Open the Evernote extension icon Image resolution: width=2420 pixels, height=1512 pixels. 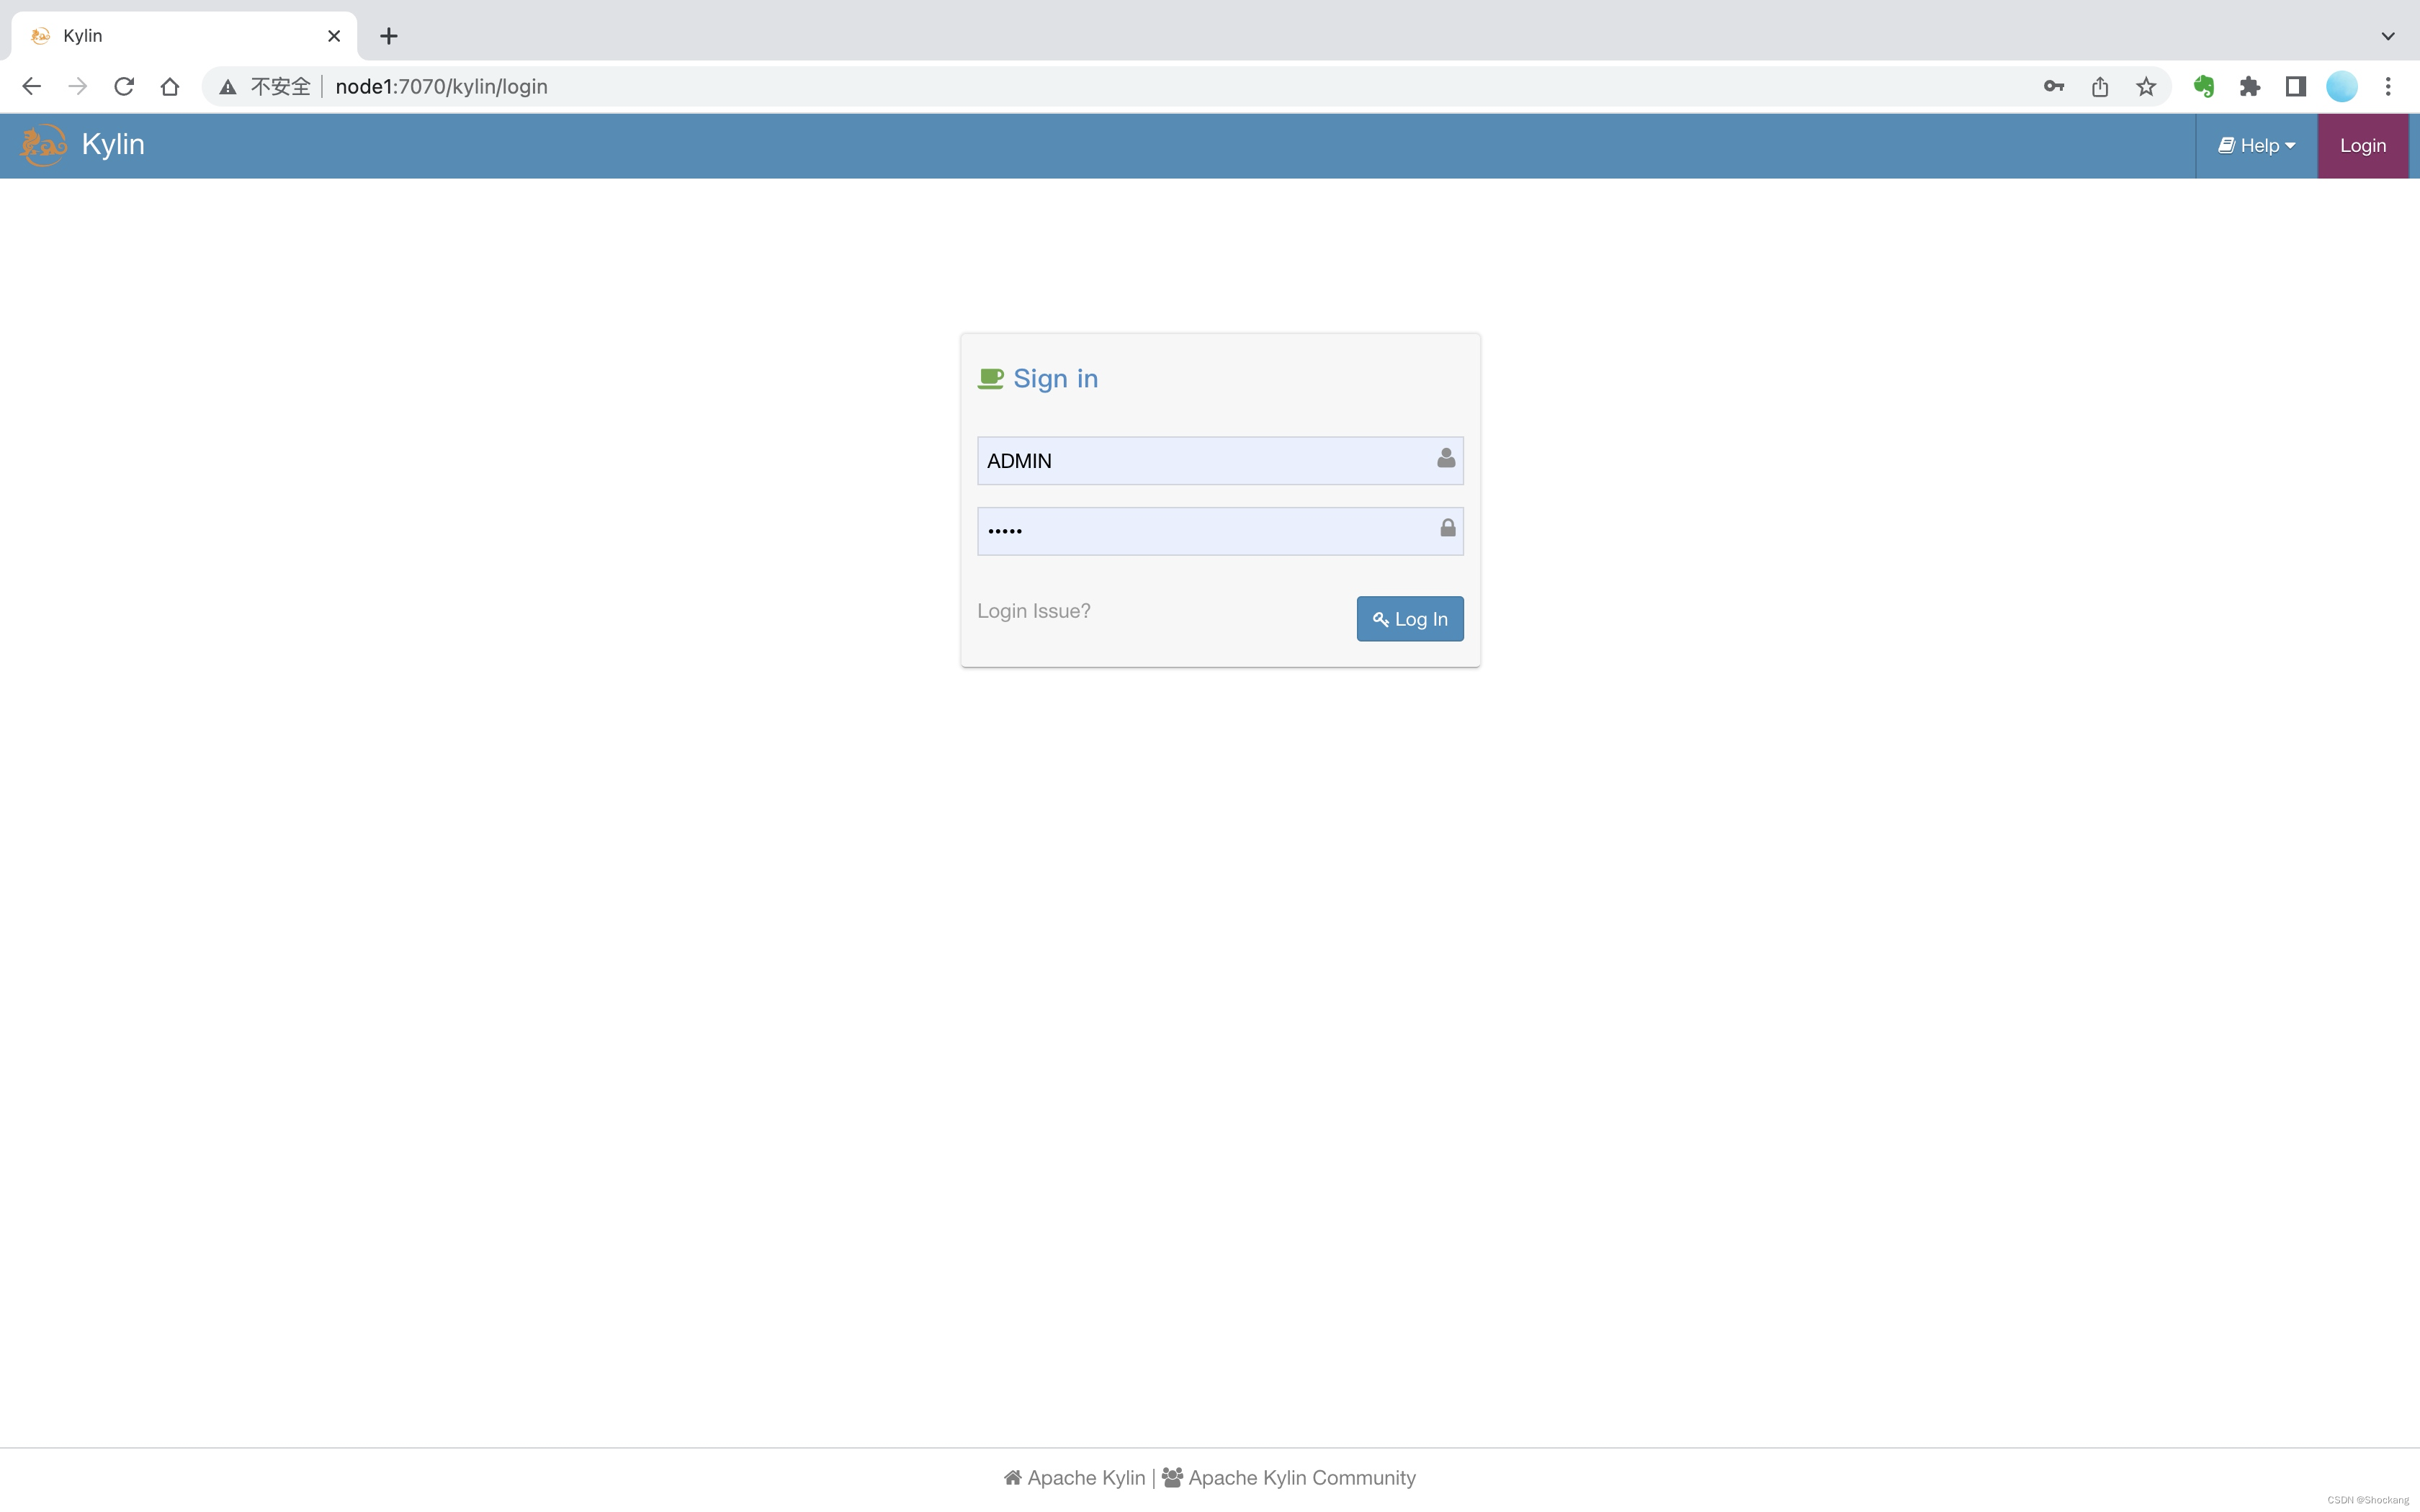(x=2204, y=87)
